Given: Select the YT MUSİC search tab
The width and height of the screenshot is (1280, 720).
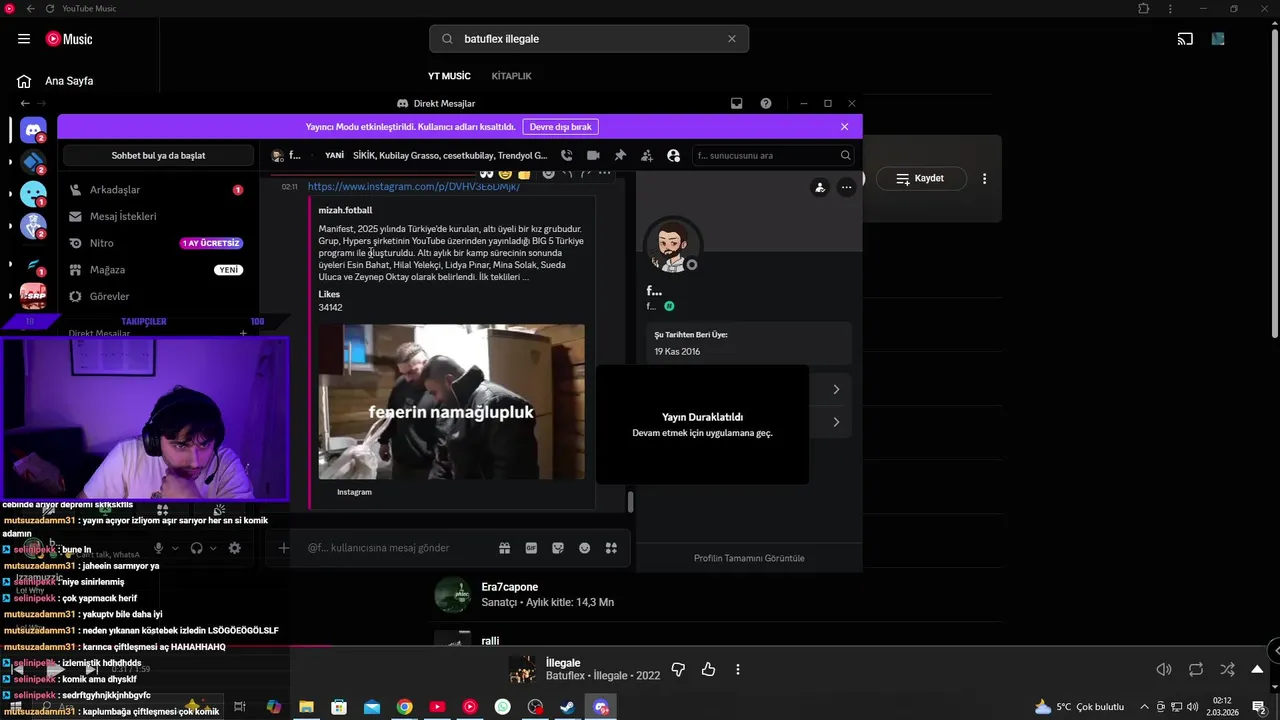Looking at the screenshot, I should 449,76.
